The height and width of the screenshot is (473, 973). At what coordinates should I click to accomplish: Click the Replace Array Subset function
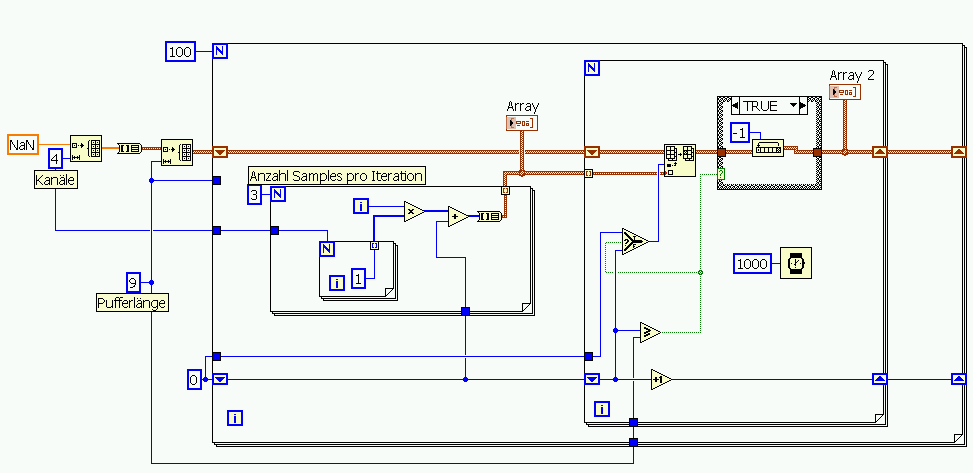tap(679, 160)
